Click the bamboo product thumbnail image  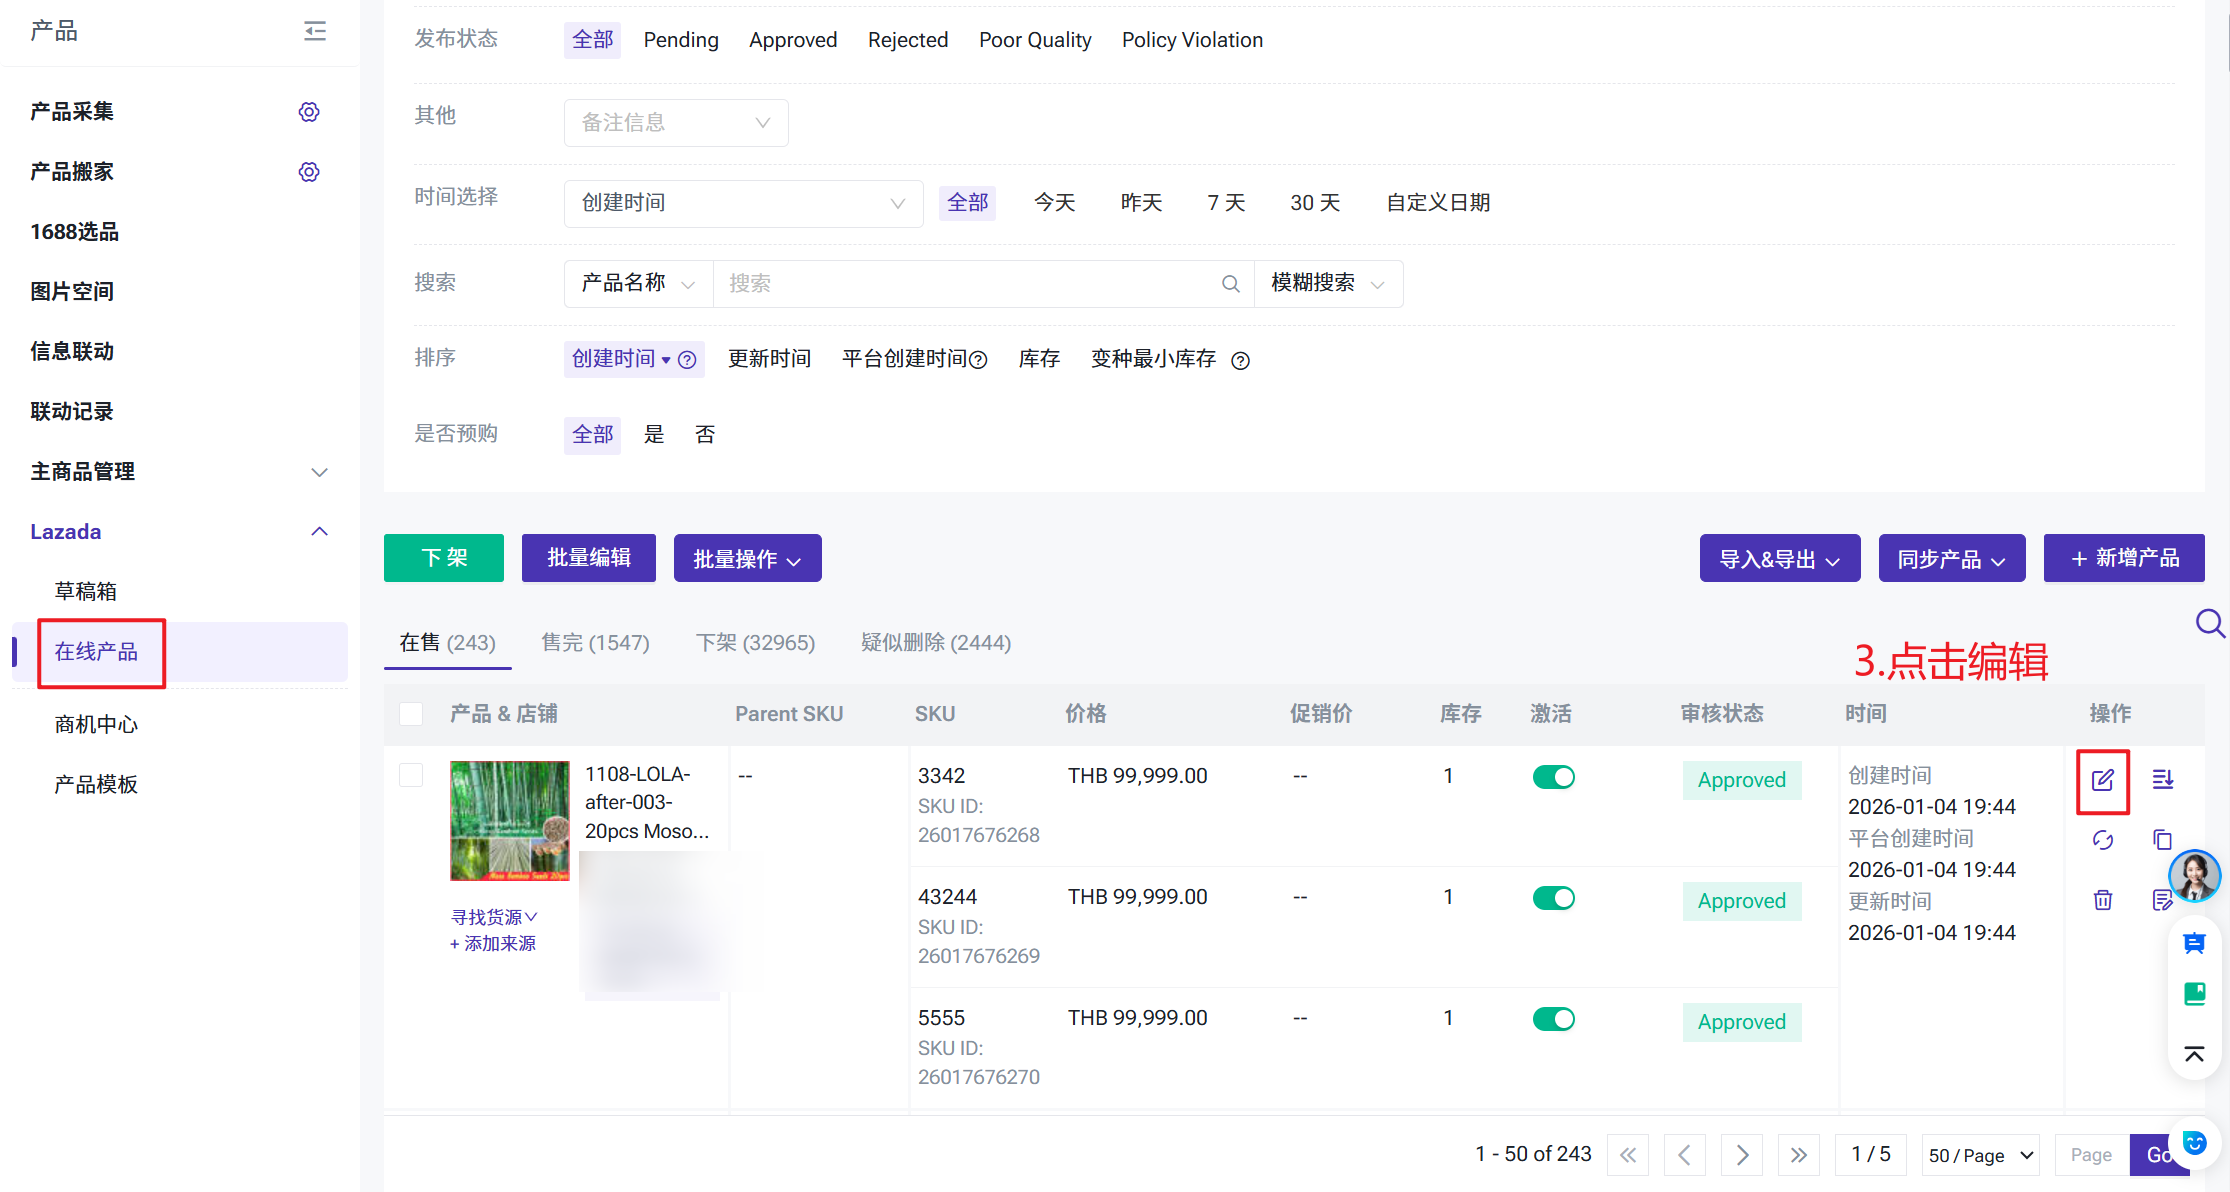click(x=509, y=820)
